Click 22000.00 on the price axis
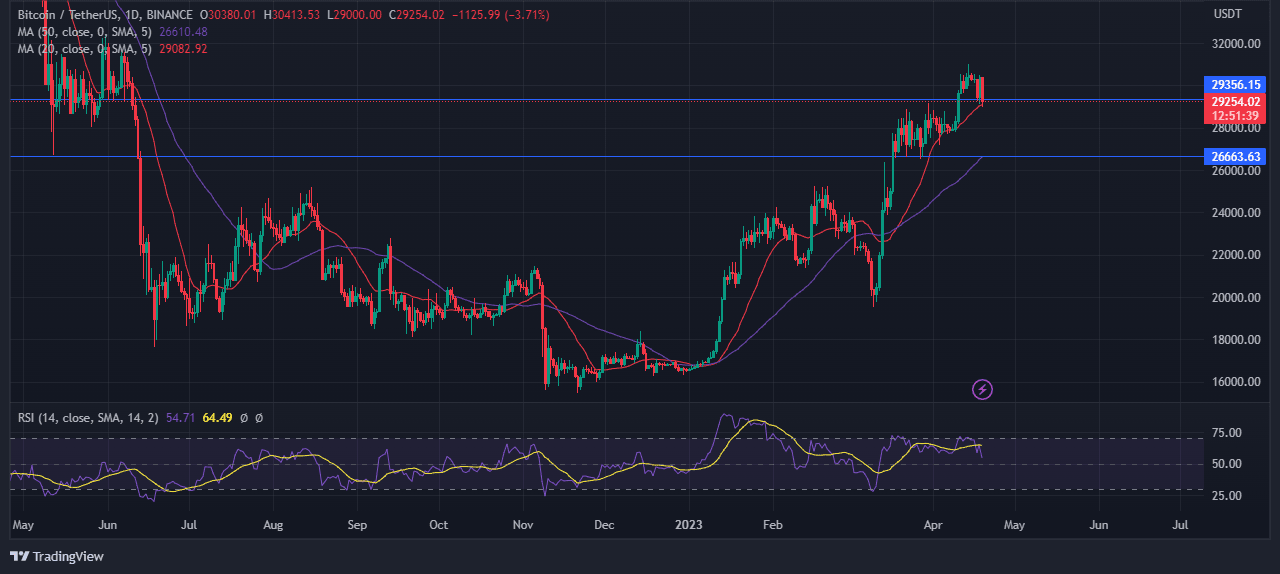 click(x=1235, y=255)
